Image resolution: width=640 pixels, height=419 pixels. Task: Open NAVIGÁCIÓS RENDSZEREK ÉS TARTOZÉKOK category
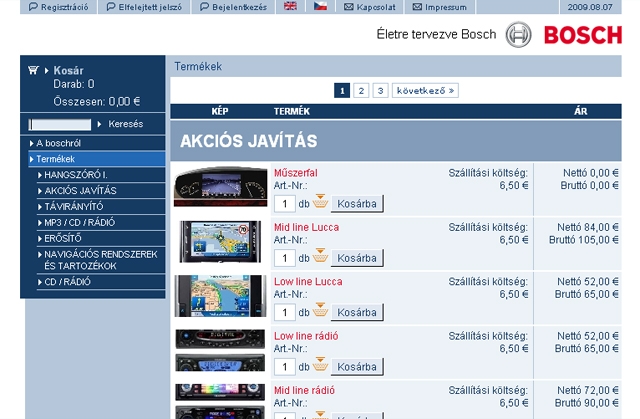pos(101,260)
